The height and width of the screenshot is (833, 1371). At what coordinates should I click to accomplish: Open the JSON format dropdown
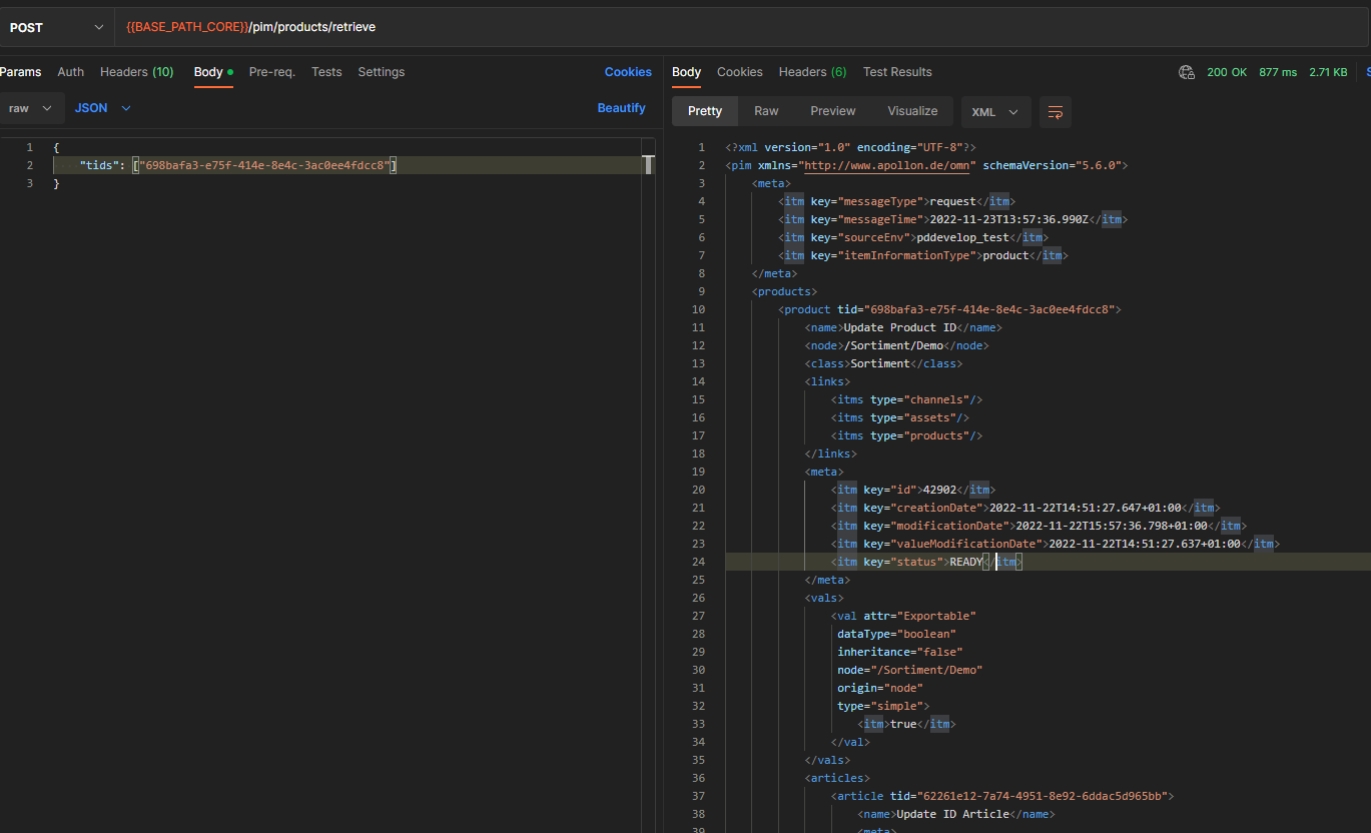click(102, 108)
